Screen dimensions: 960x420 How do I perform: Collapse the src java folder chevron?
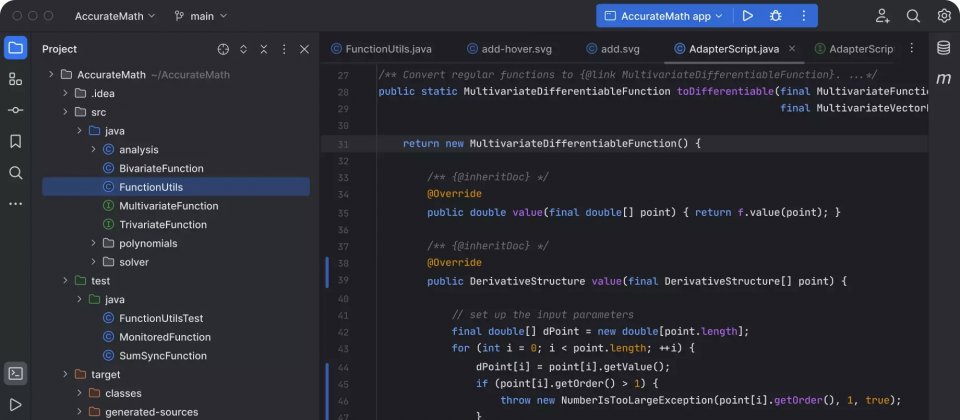tap(79, 130)
